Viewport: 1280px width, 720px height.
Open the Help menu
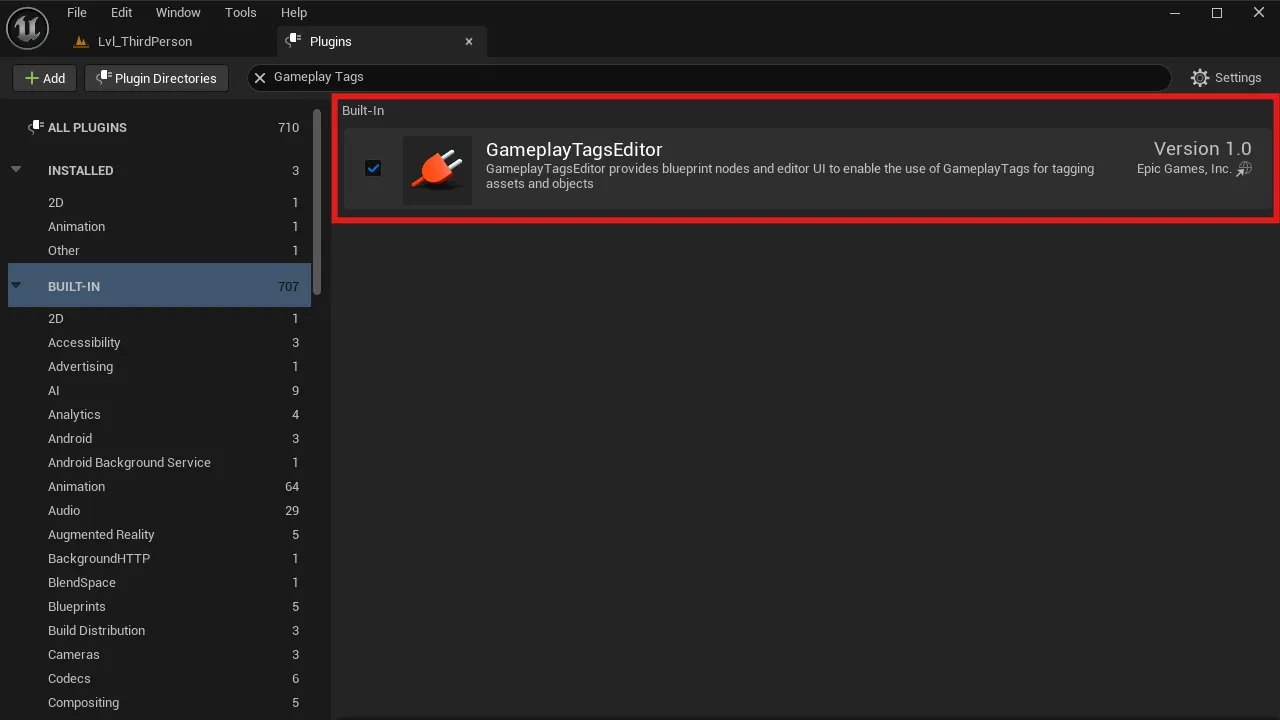(294, 12)
